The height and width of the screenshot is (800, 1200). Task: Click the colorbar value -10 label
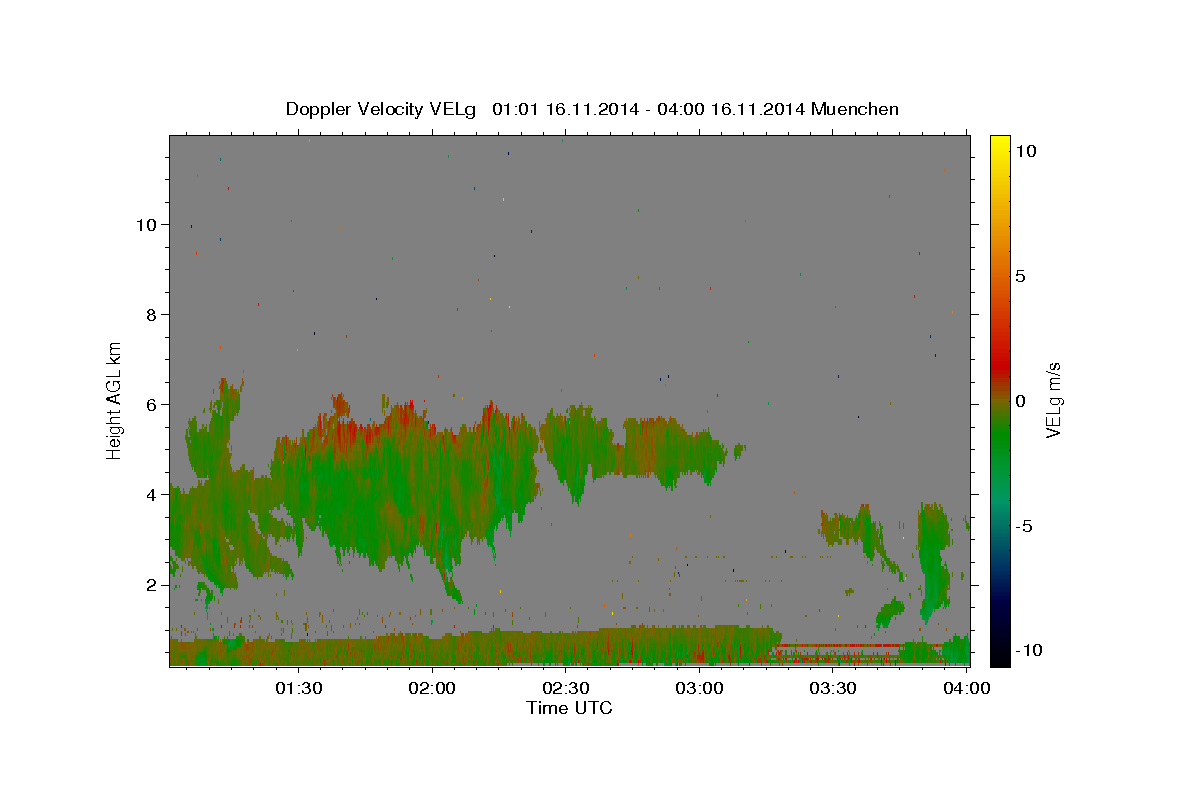tap(1029, 651)
